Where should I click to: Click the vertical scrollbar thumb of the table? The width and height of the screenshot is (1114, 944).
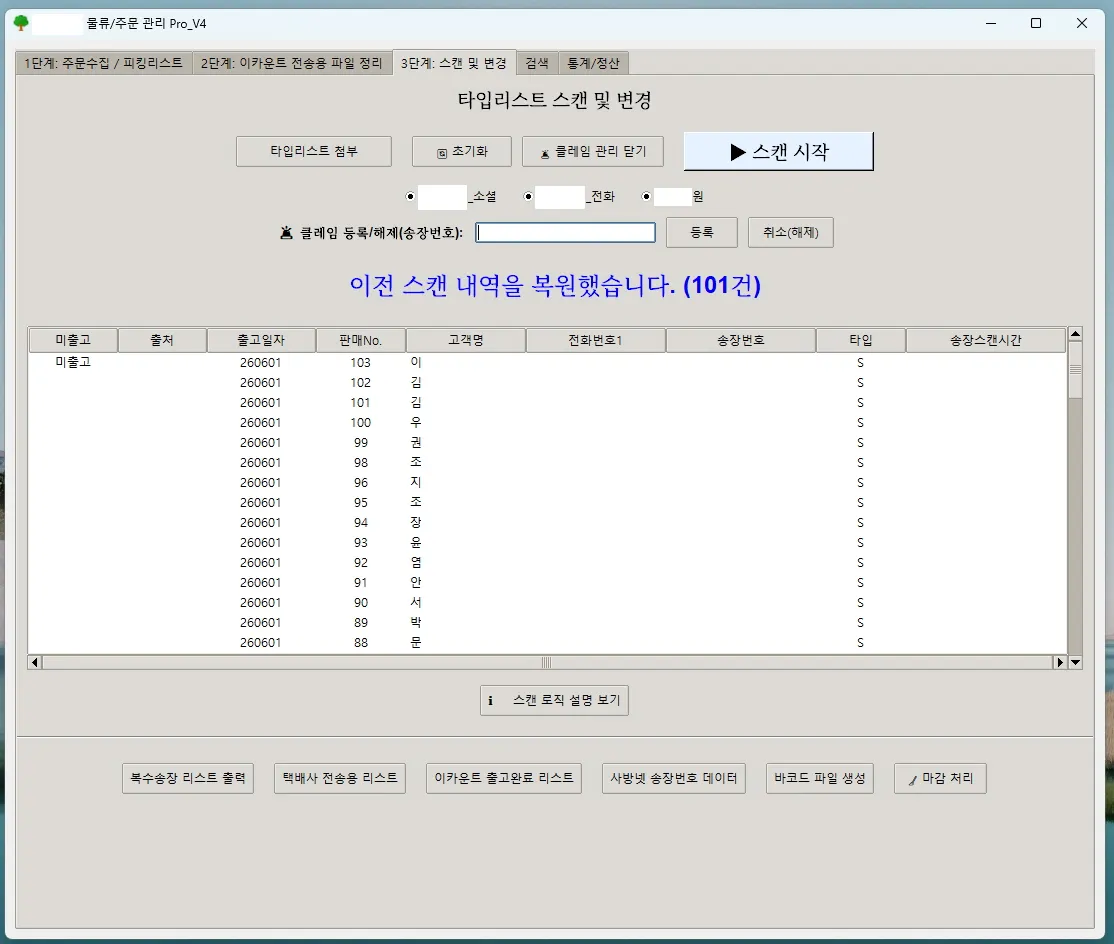(x=1075, y=369)
